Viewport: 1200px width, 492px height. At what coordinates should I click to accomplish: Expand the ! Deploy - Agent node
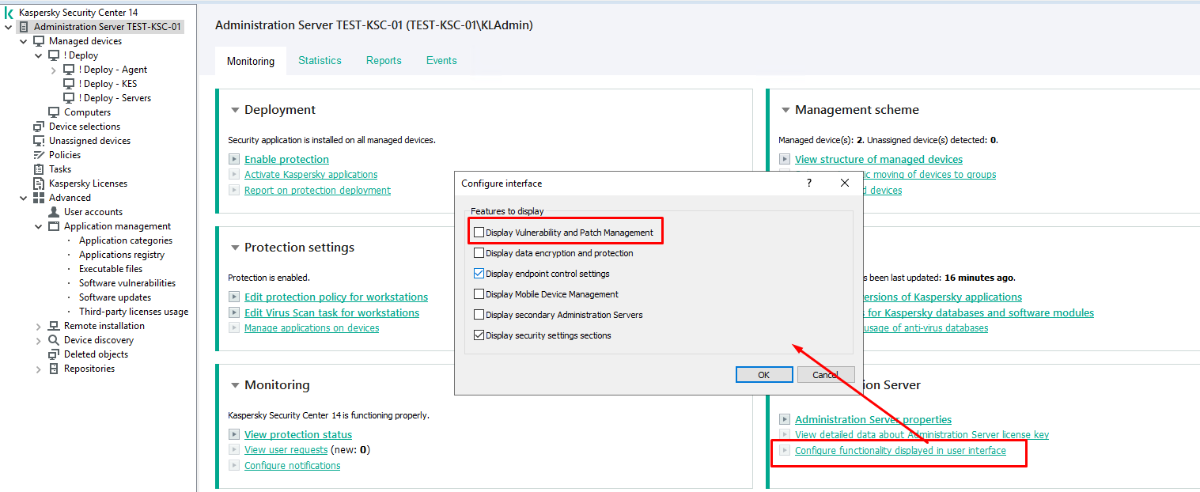pyautogui.click(x=54, y=70)
